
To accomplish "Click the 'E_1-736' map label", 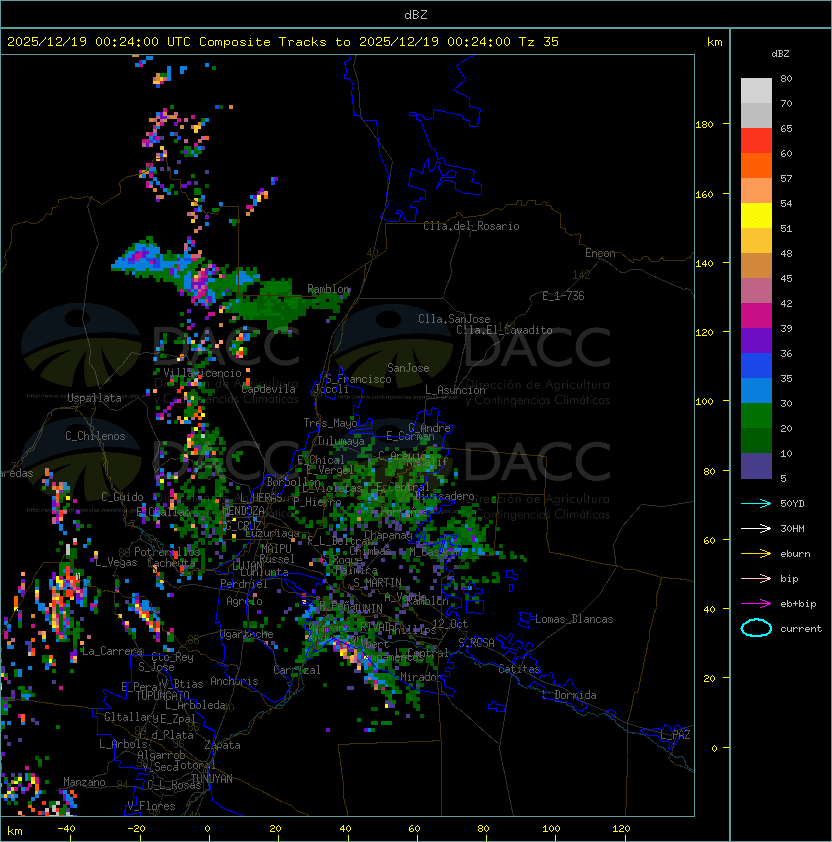I will pyautogui.click(x=563, y=296).
